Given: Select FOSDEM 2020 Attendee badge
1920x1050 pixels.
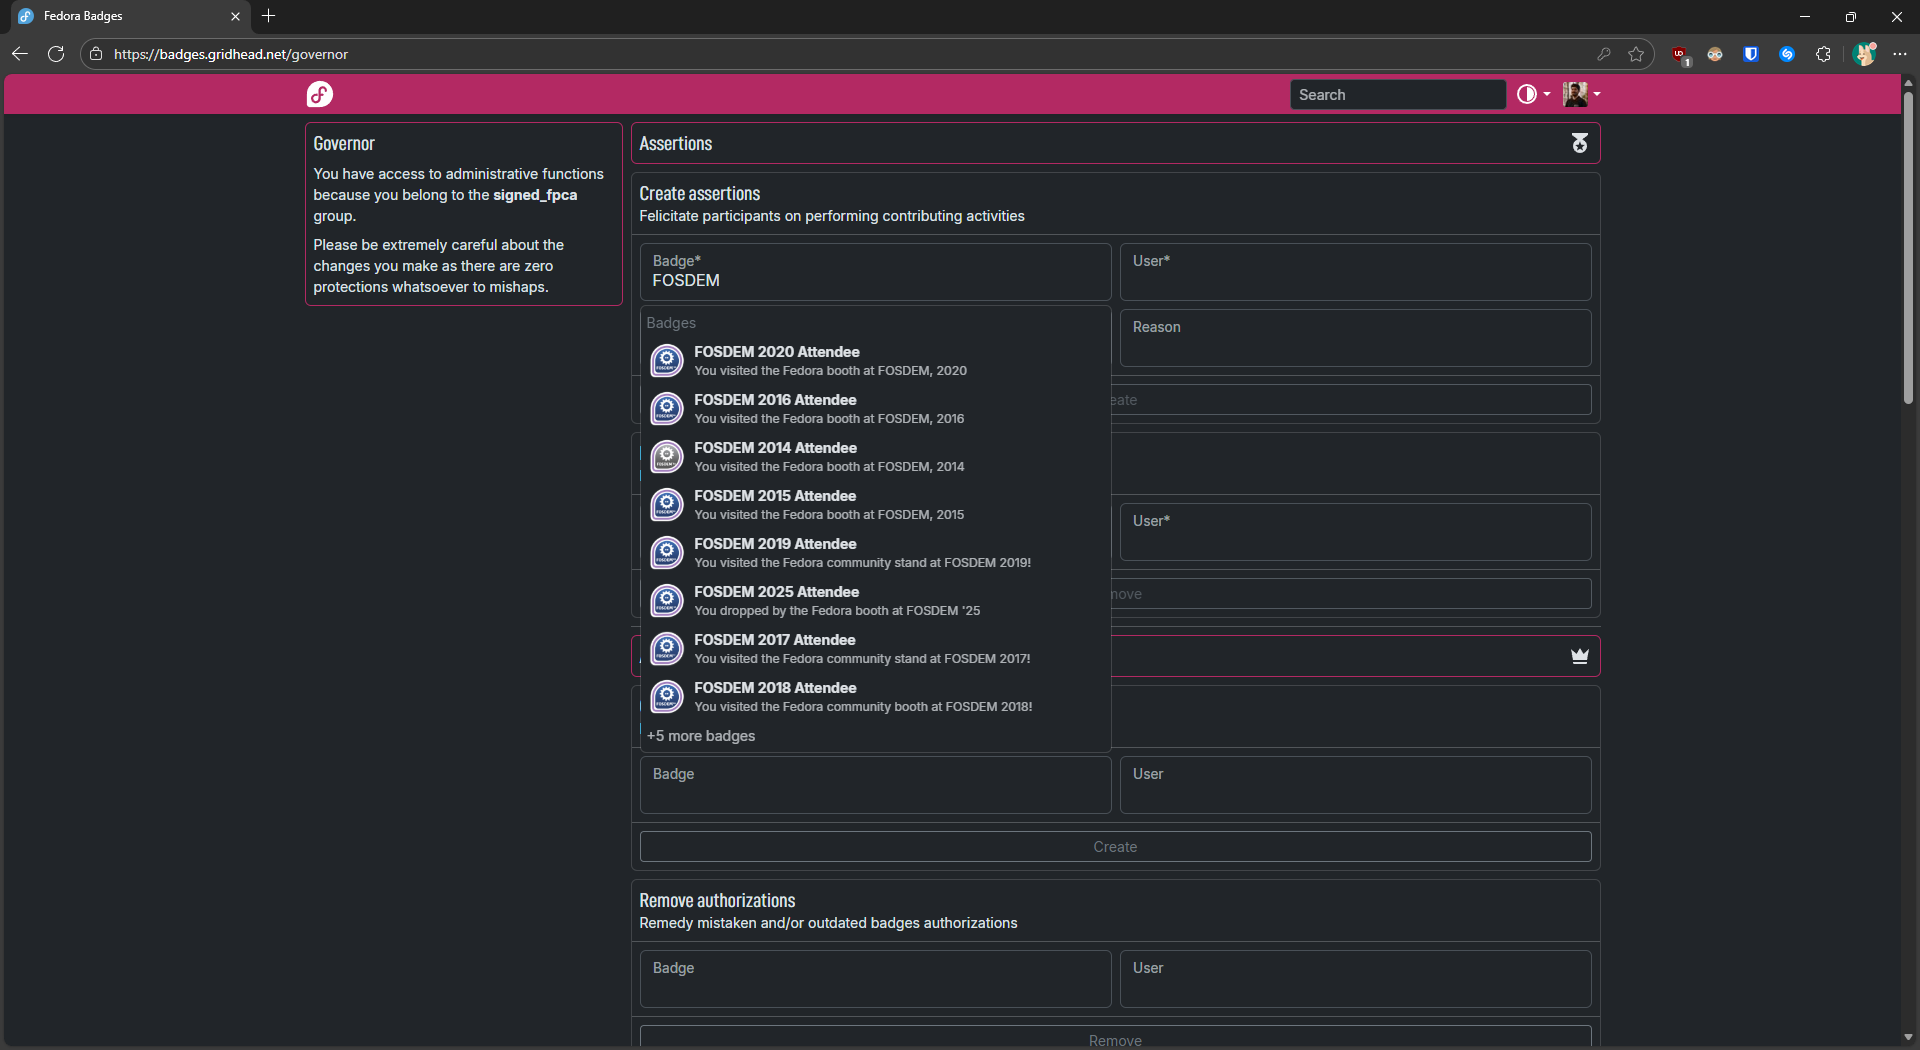Looking at the screenshot, I should pos(776,360).
